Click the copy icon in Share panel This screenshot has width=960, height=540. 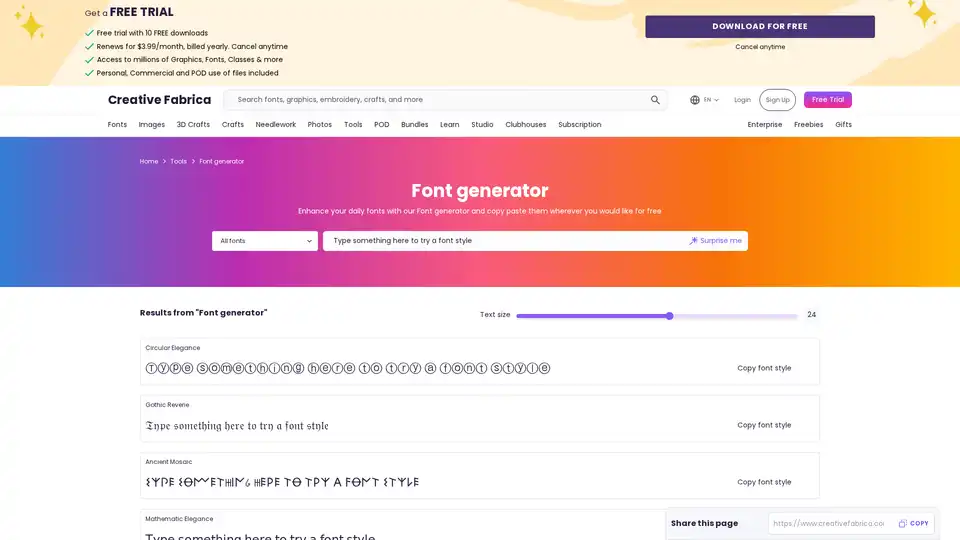(x=903, y=523)
